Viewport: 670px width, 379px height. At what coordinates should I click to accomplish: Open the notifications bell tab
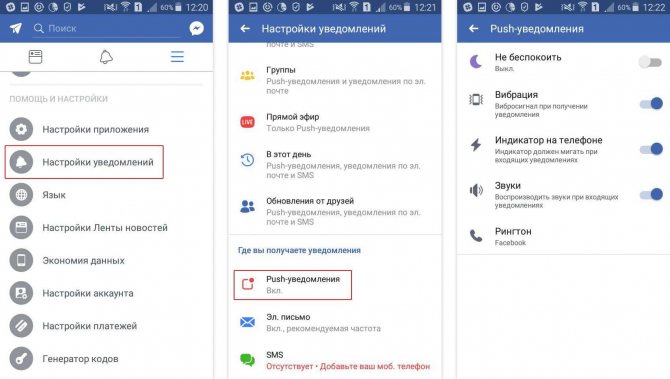(106, 57)
